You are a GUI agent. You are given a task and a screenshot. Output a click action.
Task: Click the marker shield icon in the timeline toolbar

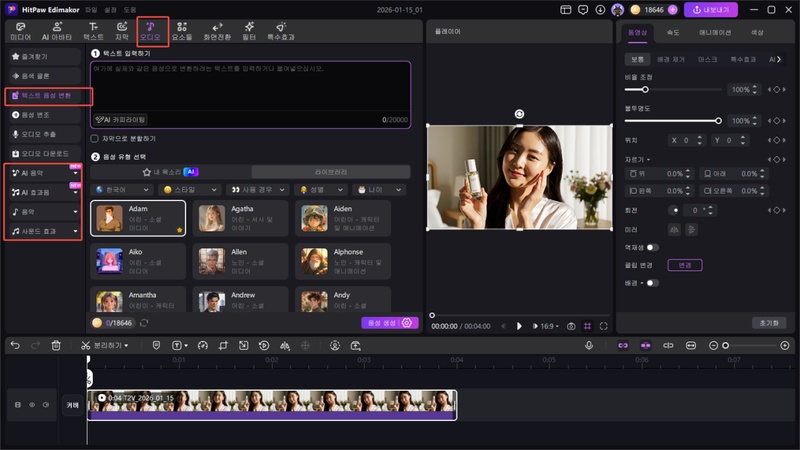(156, 345)
